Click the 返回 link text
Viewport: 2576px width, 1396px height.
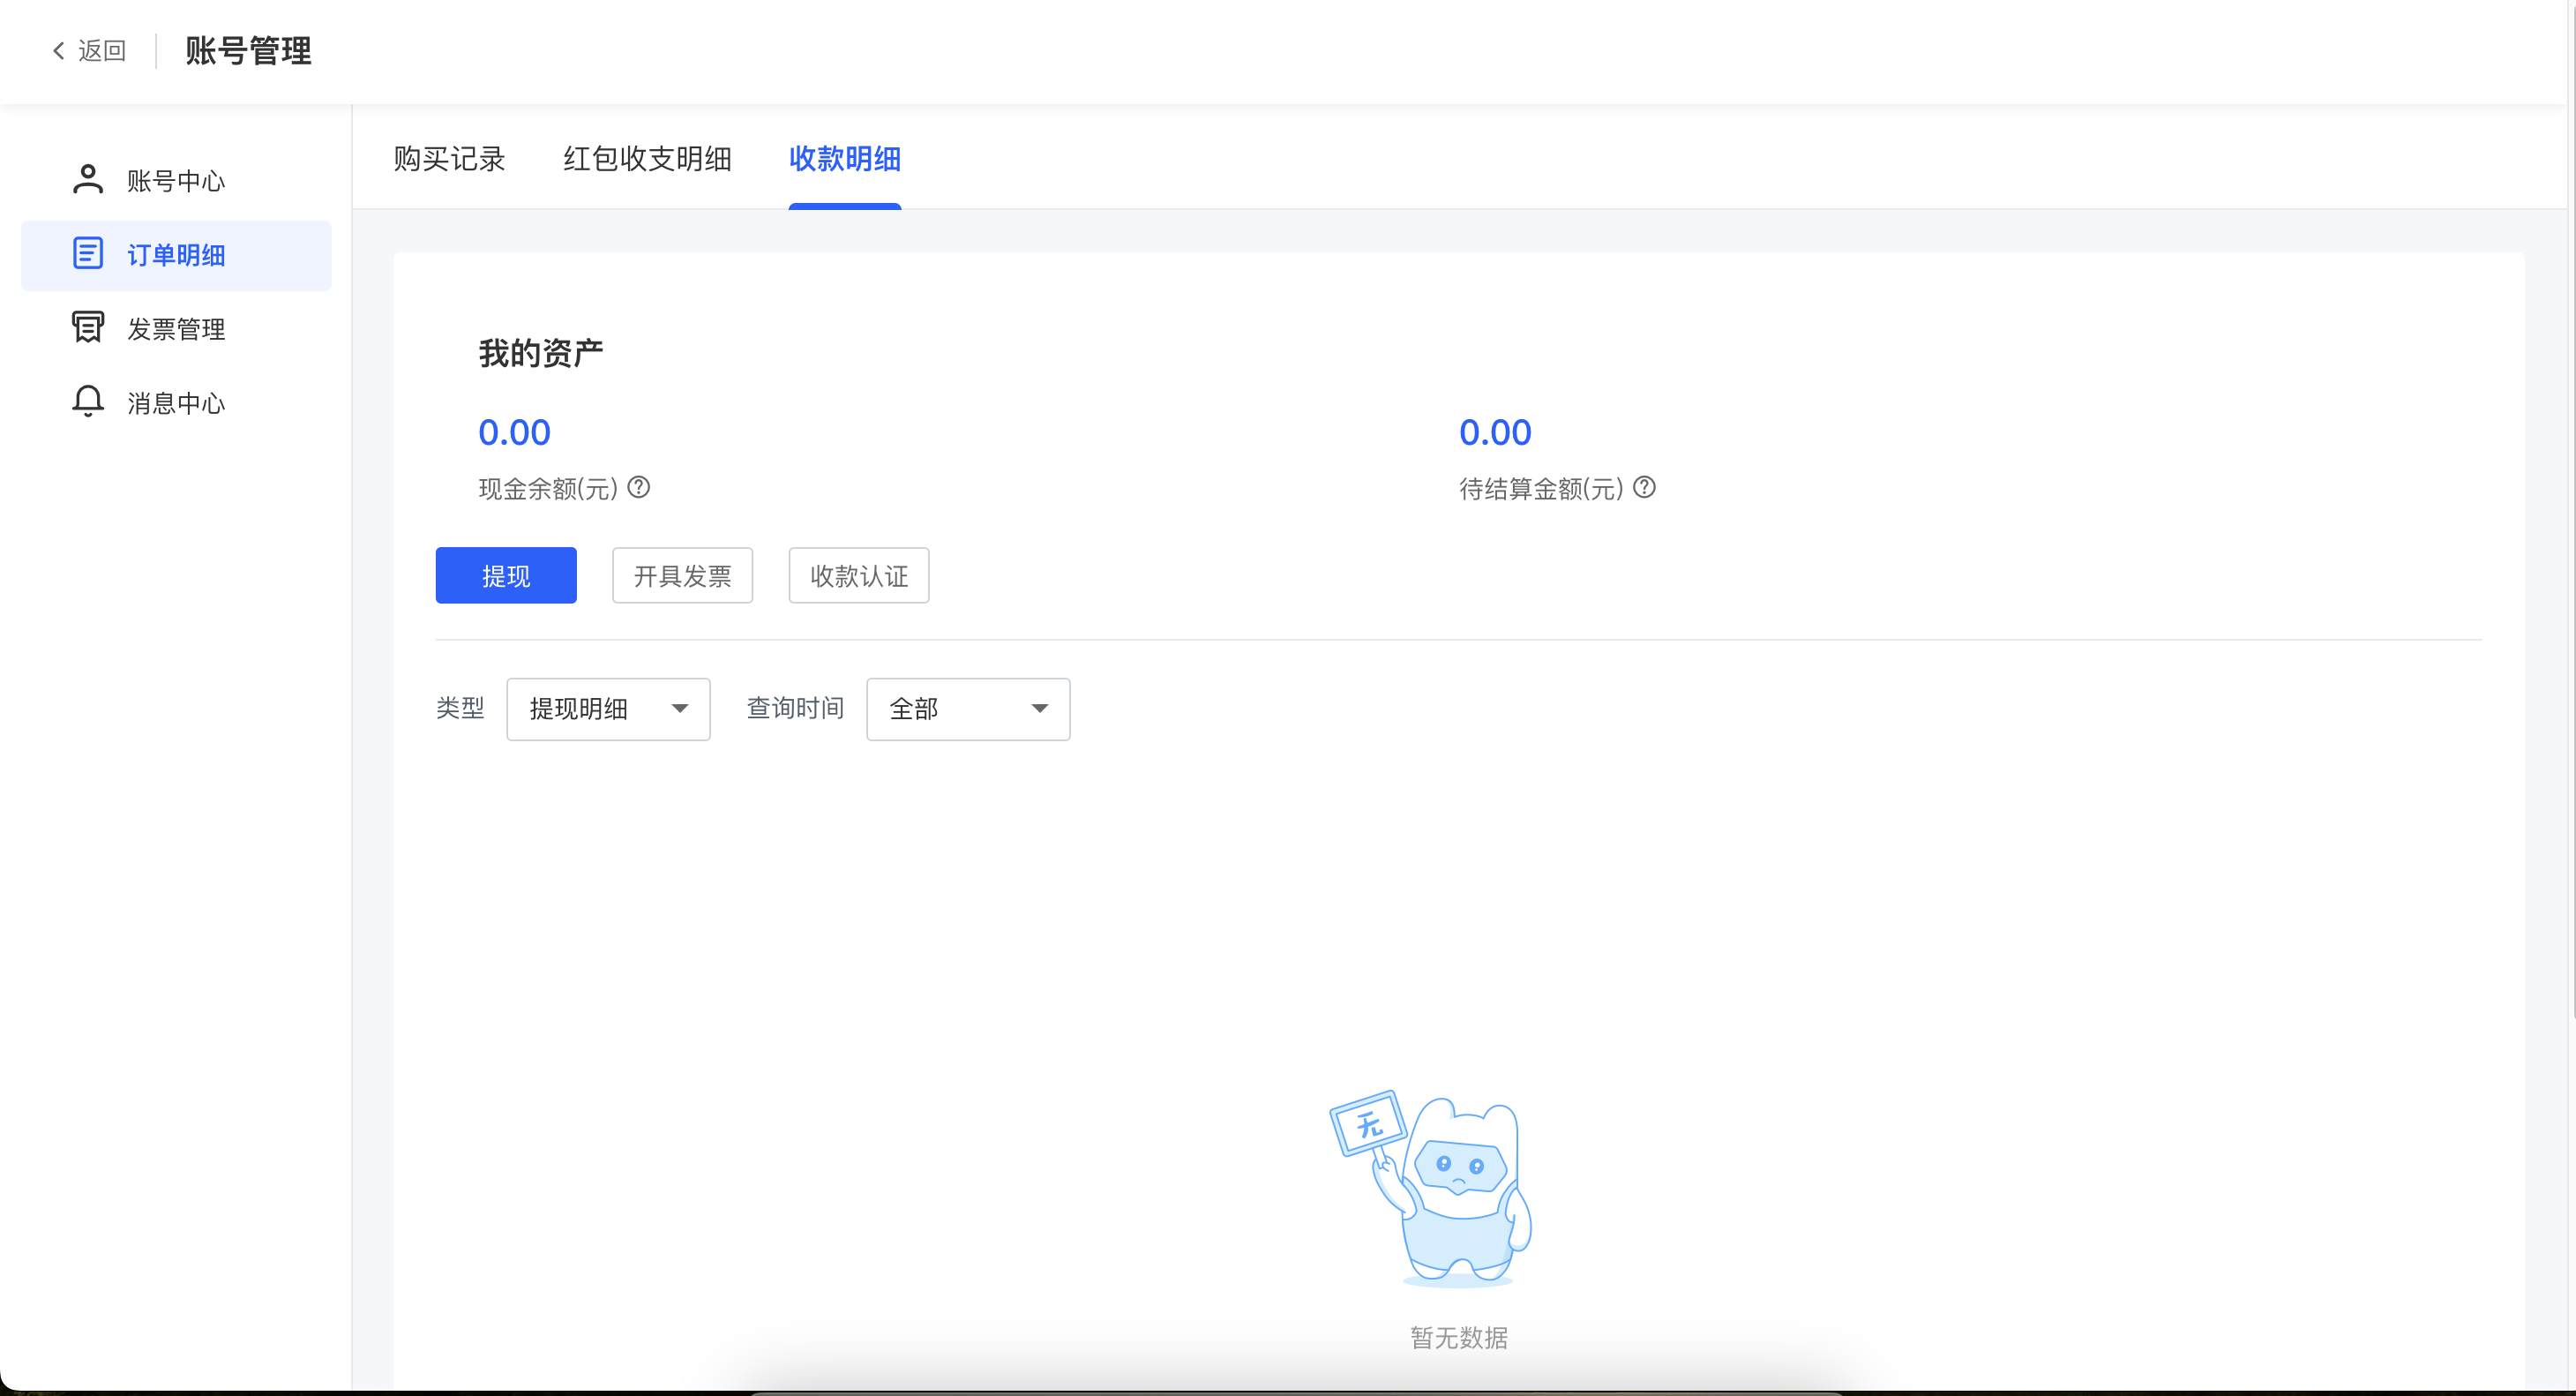point(102,51)
